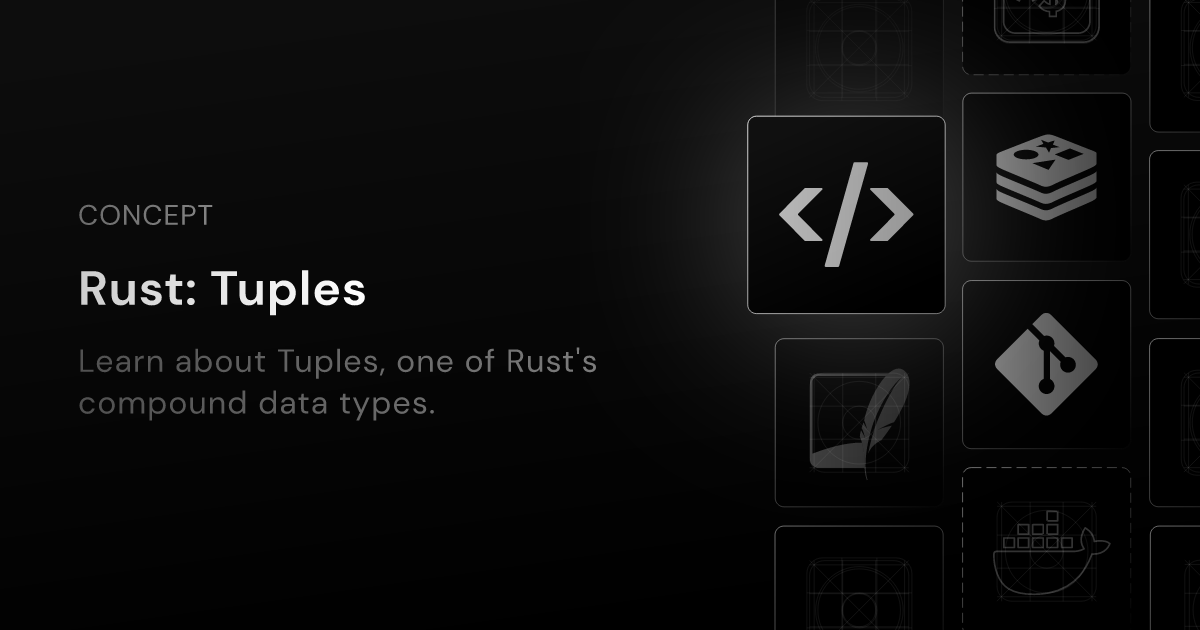The height and width of the screenshot is (630, 1200).
Task: Select the Redis stacked layers icon
Action: [1046, 177]
